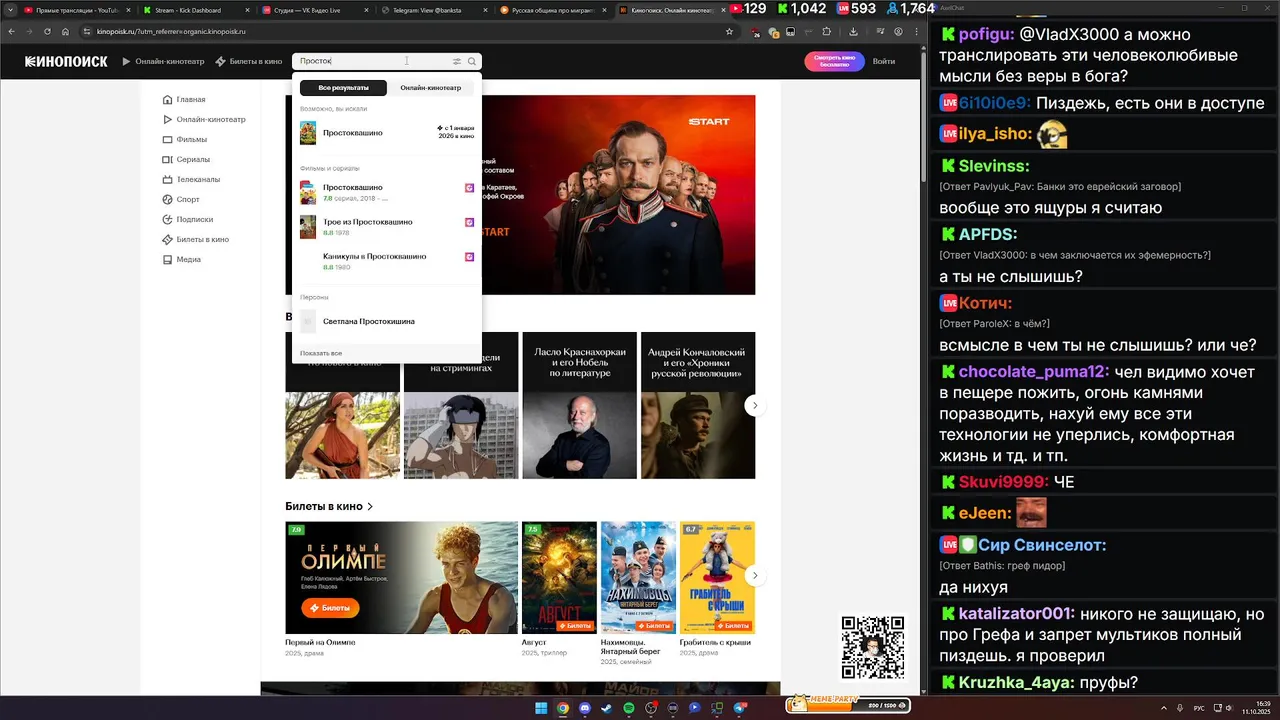Open Фильмы in the left sidebar
Image resolution: width=1280 pixels, height=720 pixels.
pos(185,140)
